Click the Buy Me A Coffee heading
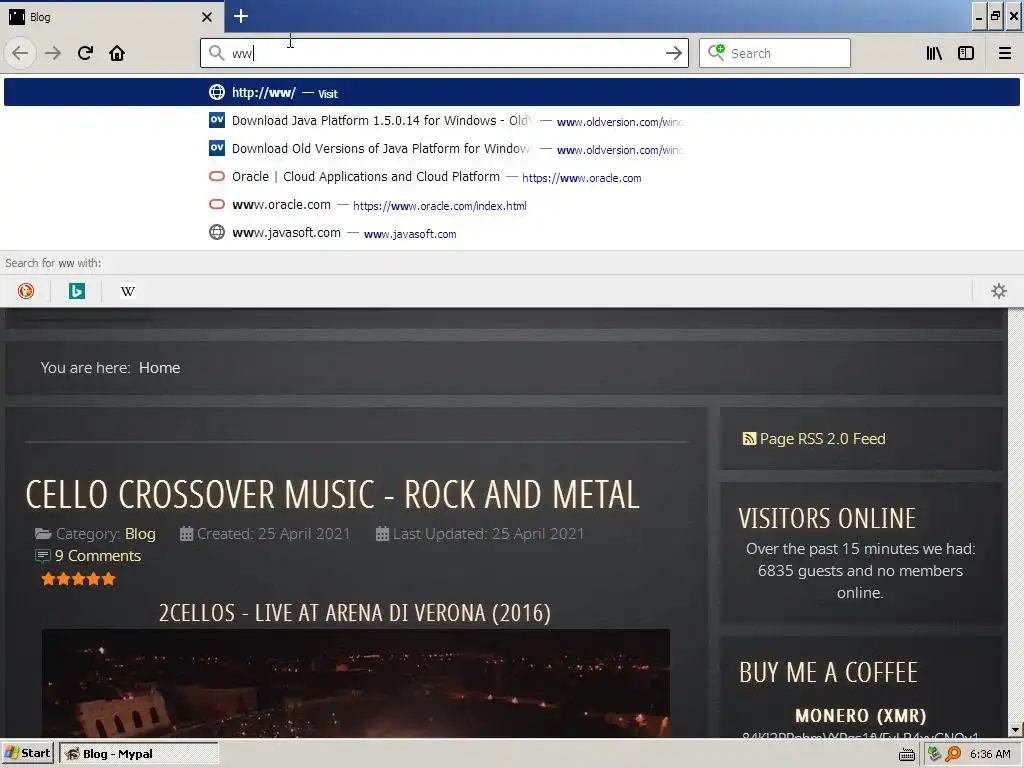This screenshot has width=1024, height=768. (828, 673)
